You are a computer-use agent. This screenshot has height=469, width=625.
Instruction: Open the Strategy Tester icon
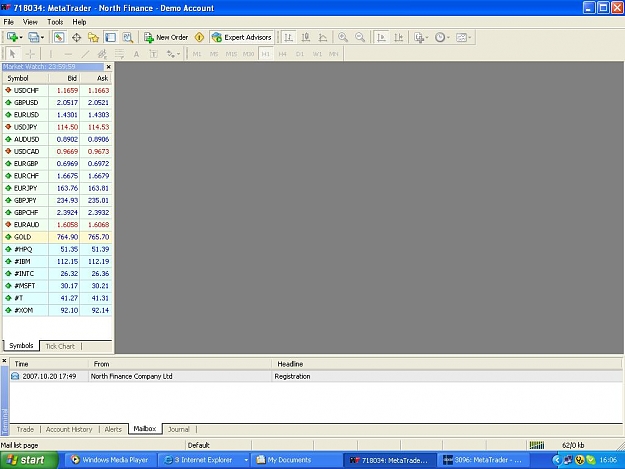coord(128,37)
